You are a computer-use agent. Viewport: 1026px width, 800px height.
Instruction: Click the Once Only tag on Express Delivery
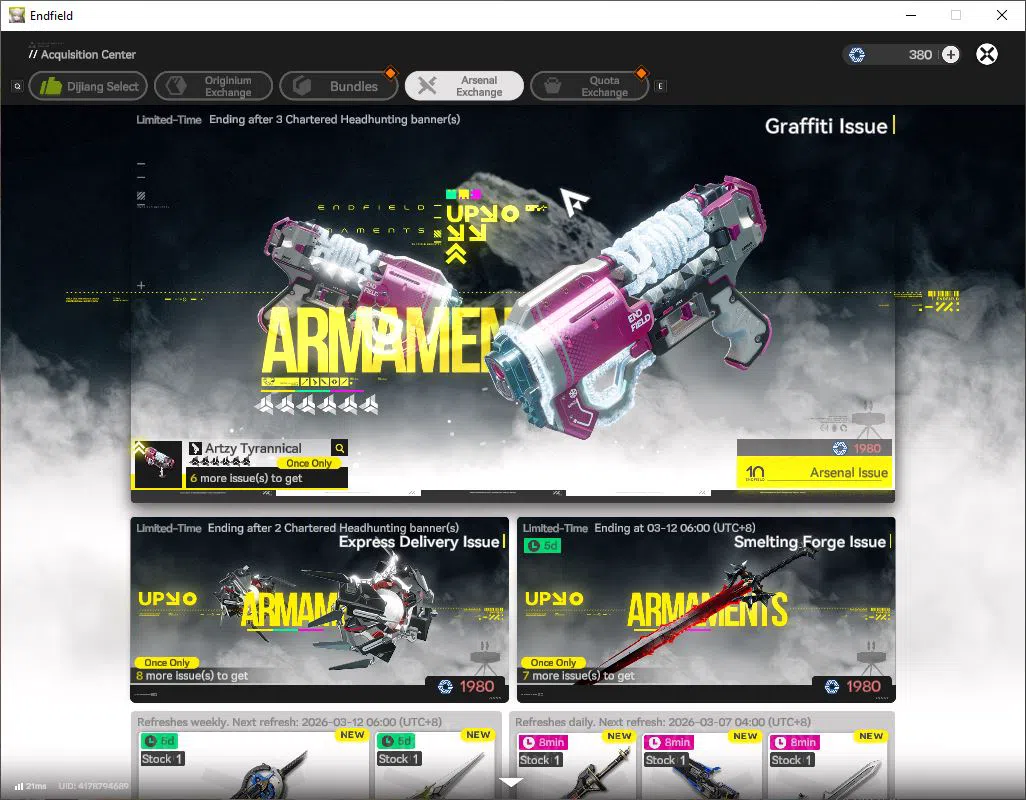click(167, 663)
